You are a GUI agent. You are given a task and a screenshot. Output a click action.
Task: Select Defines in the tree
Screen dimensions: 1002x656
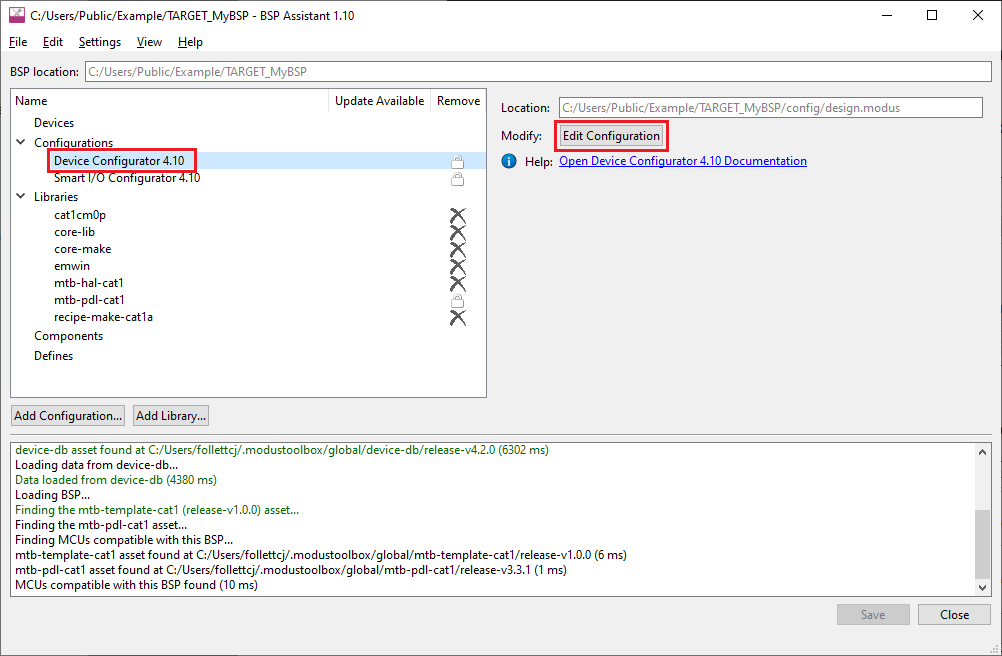tap(54, 356)
